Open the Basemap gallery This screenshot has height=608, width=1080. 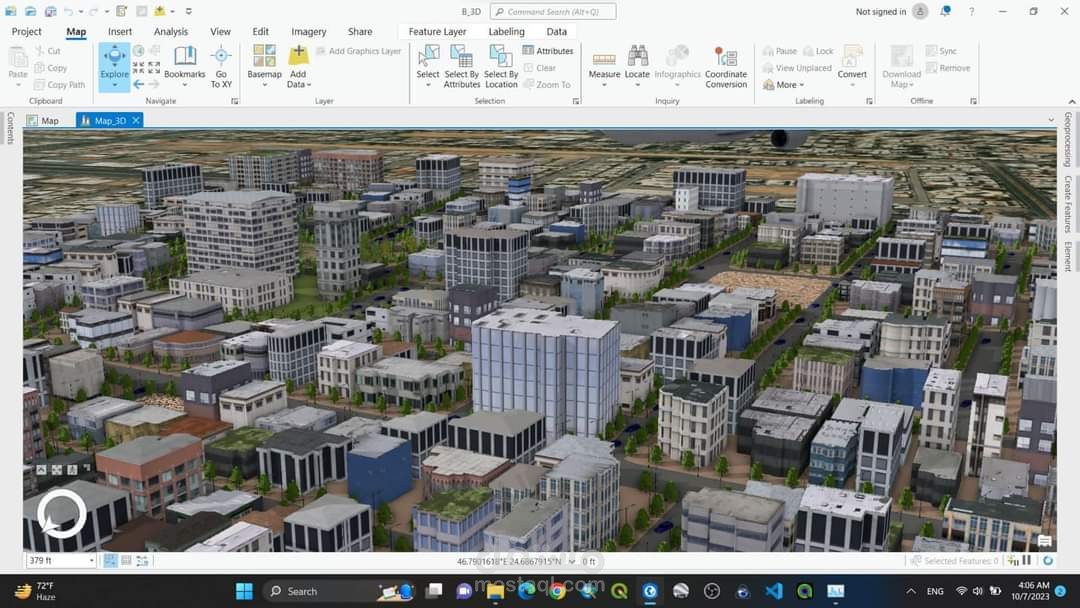point(264,64)
